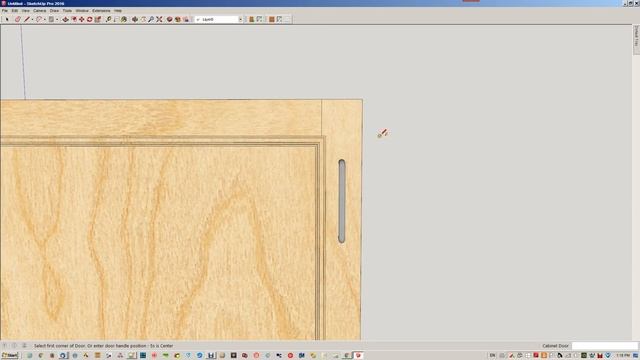Pick the Eraser tool

pos(18,19)
